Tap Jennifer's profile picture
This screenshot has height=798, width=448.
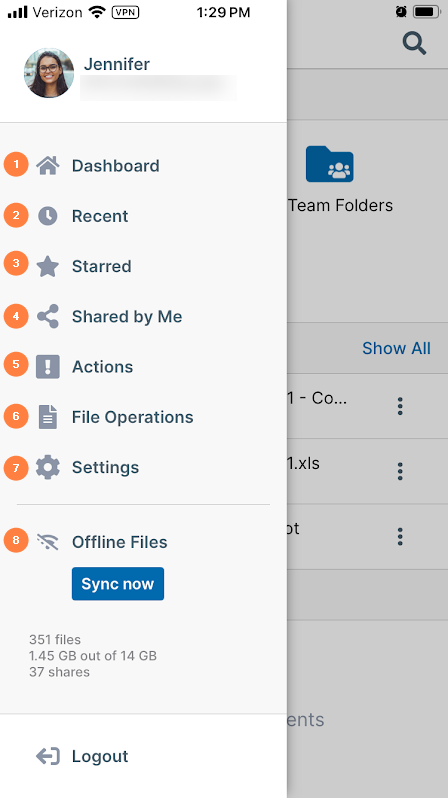pyautogui.click(x=49, y=73)
